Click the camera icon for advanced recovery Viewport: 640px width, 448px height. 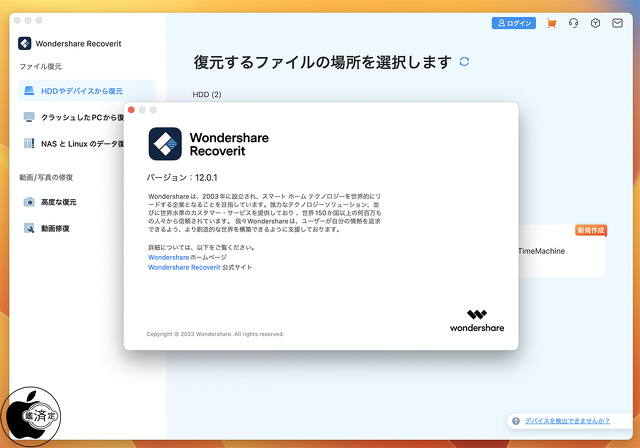click(x=29, y=202)
